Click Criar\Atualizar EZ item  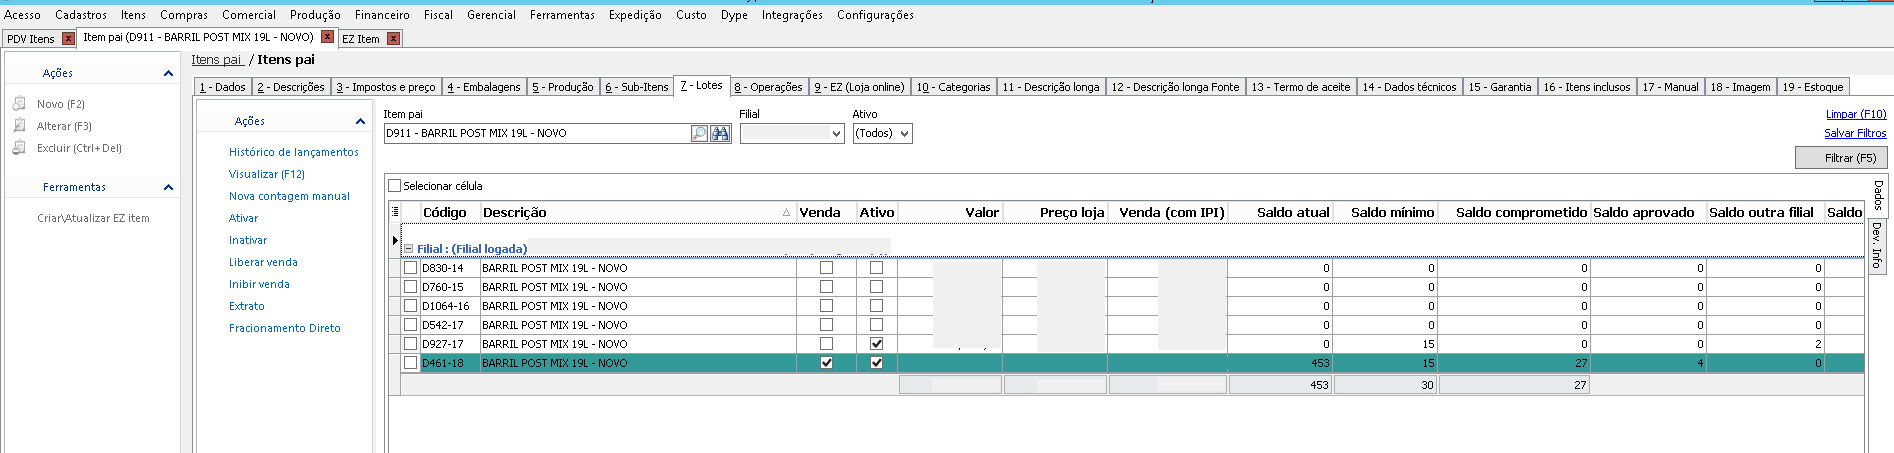click(93, 218)
